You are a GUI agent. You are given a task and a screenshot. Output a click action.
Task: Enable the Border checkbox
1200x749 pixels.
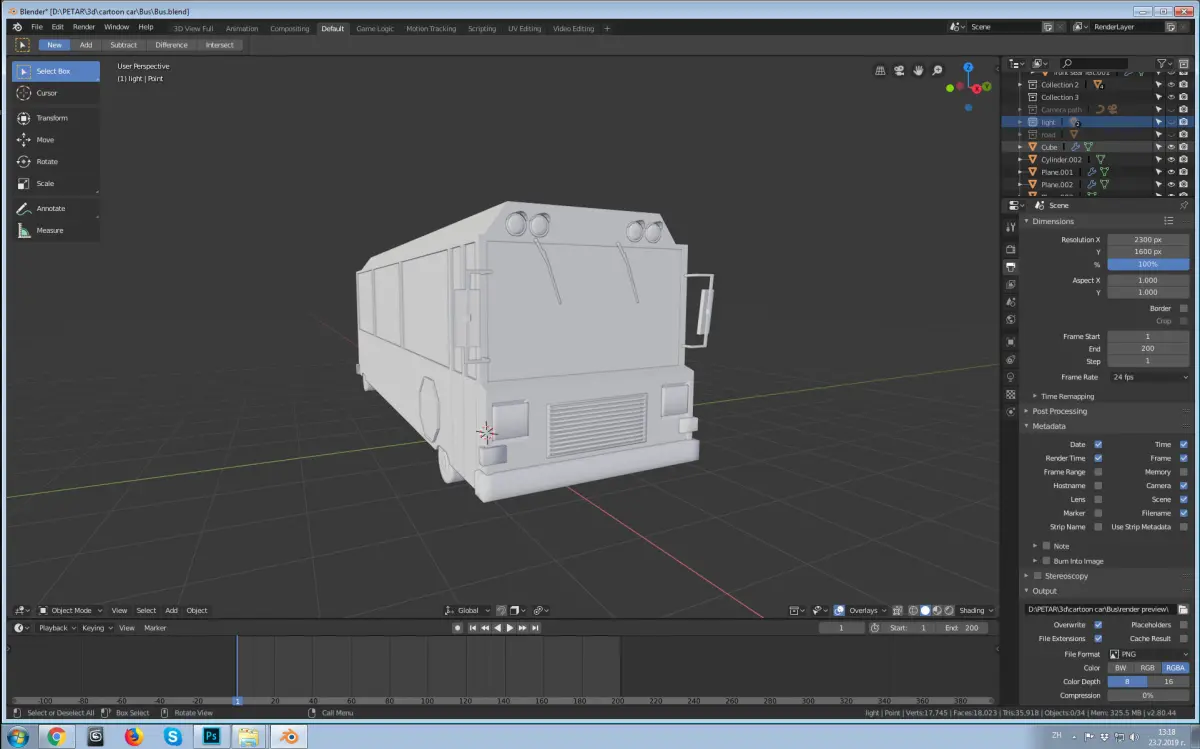click(1184, 308)
